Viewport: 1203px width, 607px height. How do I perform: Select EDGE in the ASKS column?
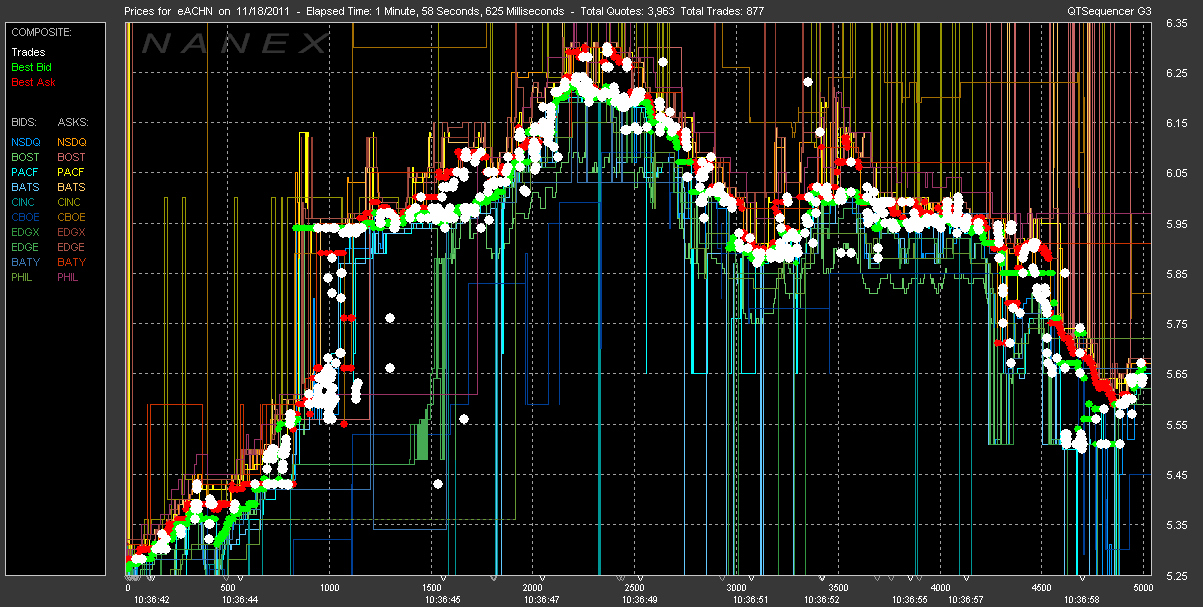pyautogui.click(x=72, y=247)
